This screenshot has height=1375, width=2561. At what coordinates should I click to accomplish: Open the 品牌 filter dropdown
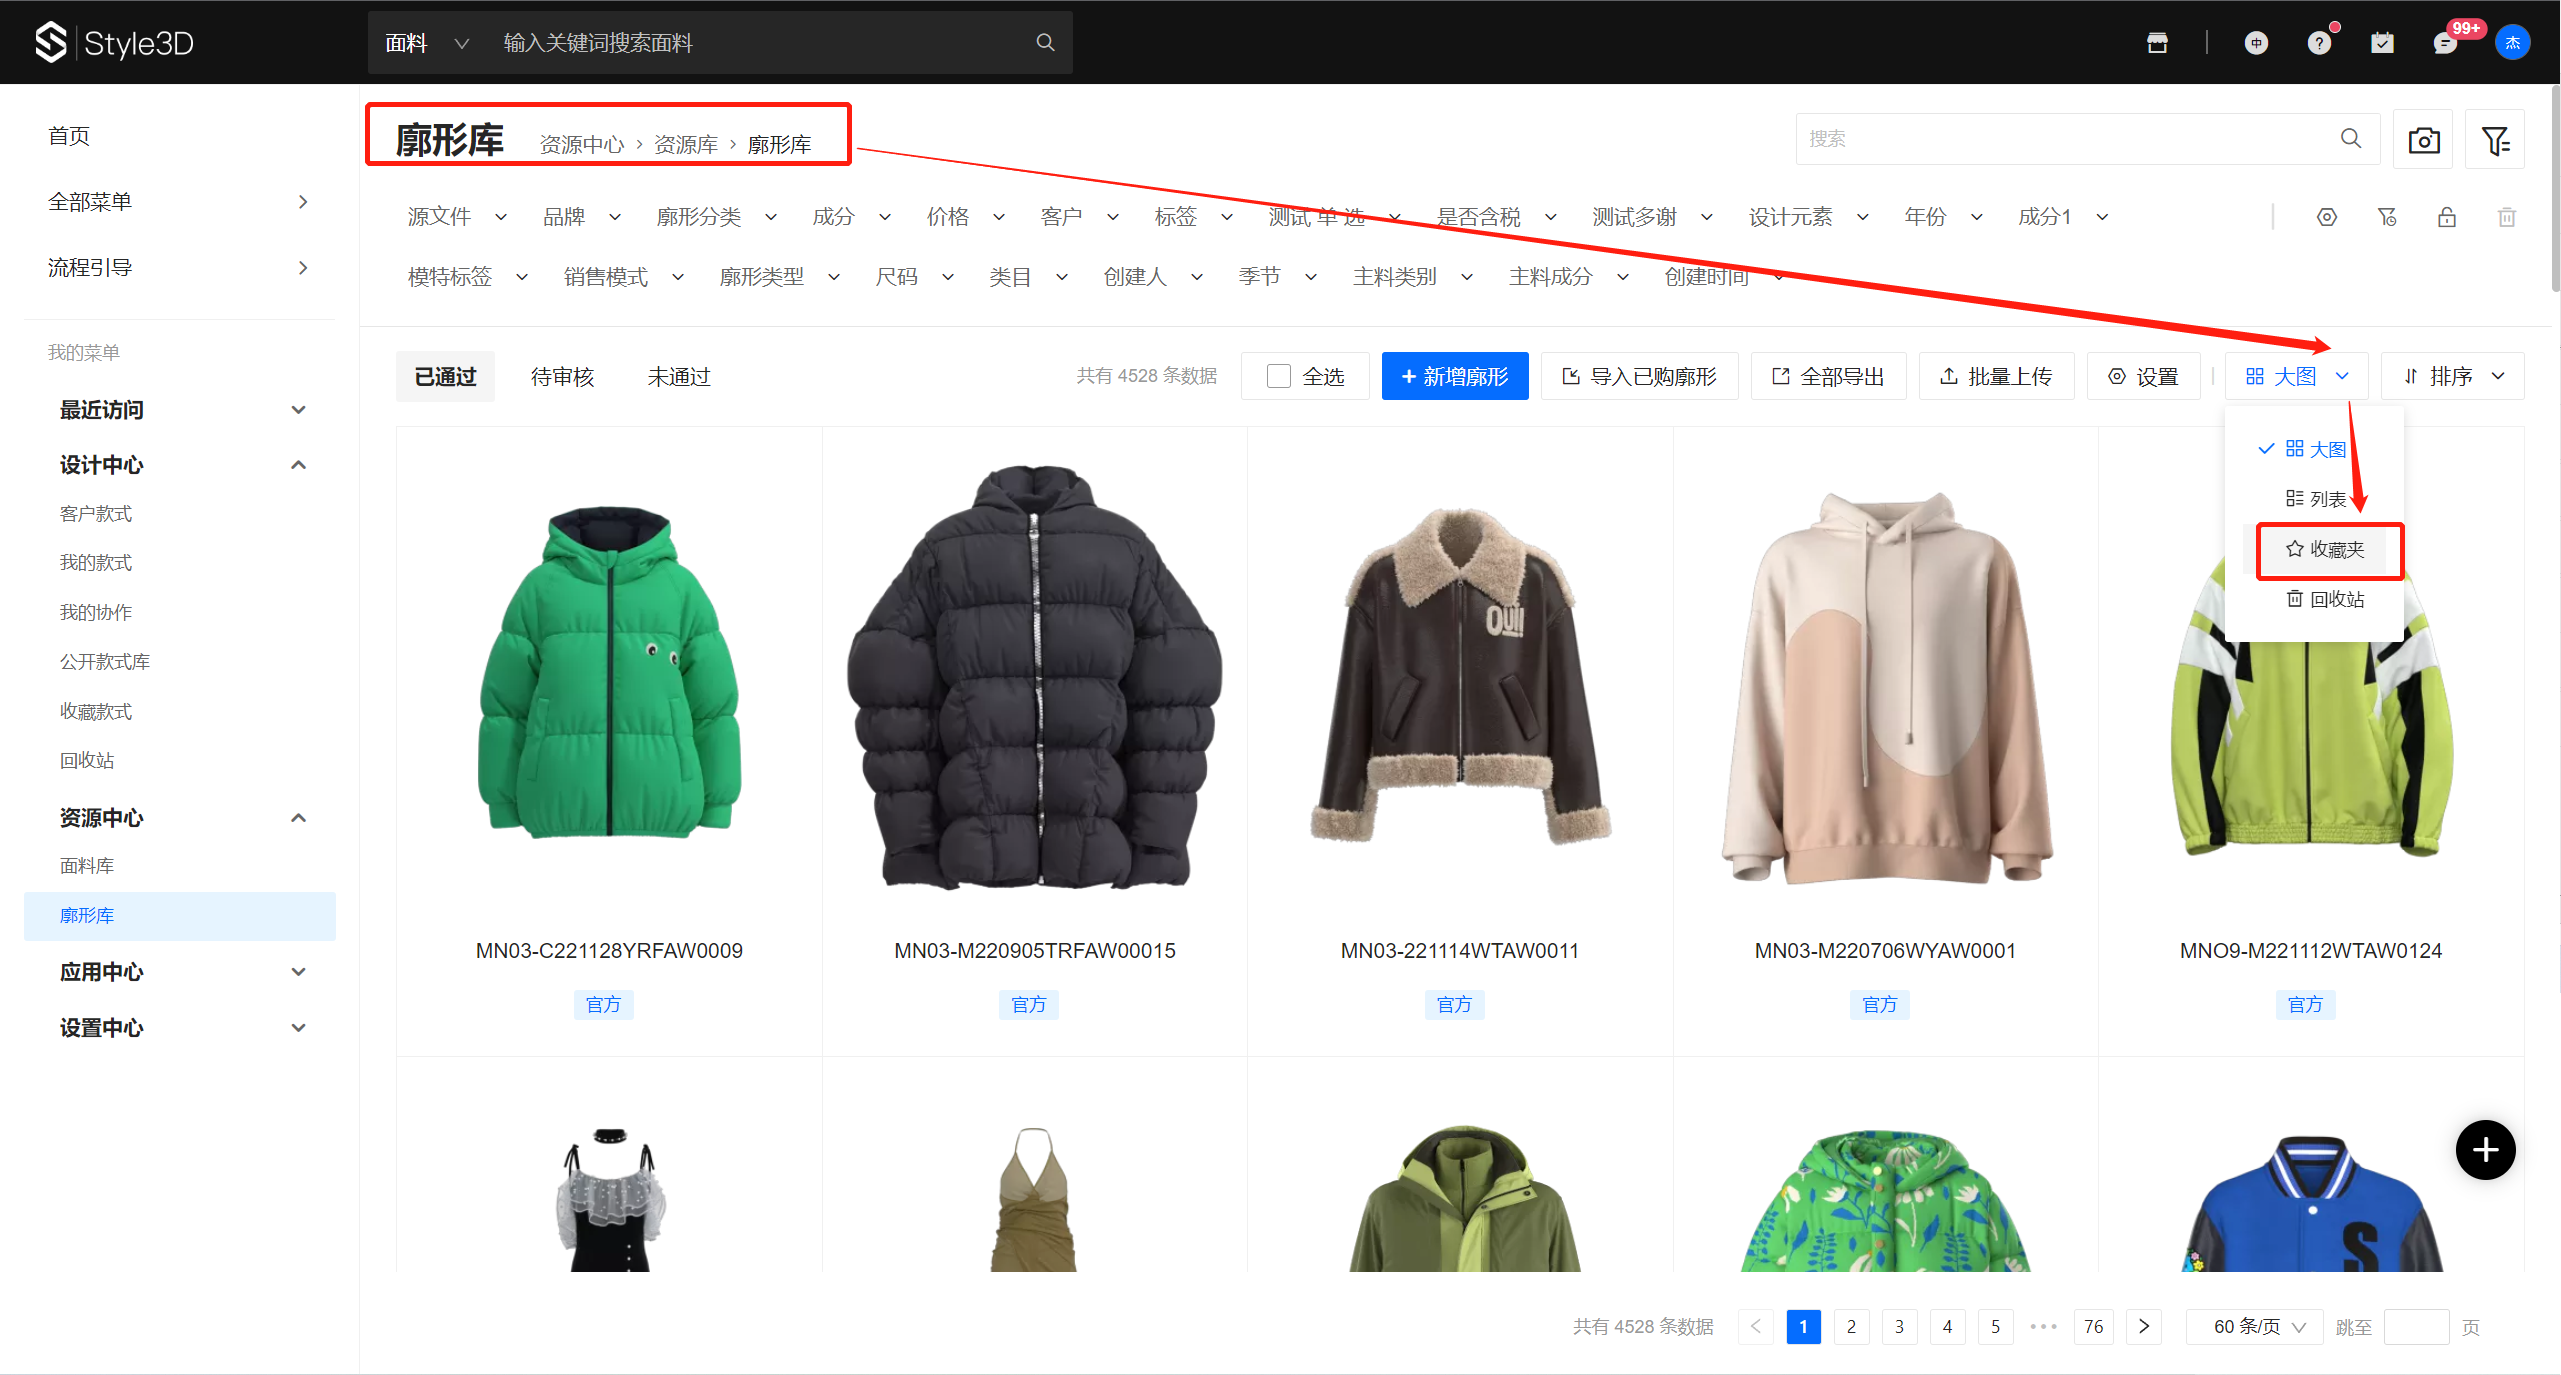point(582,217)
